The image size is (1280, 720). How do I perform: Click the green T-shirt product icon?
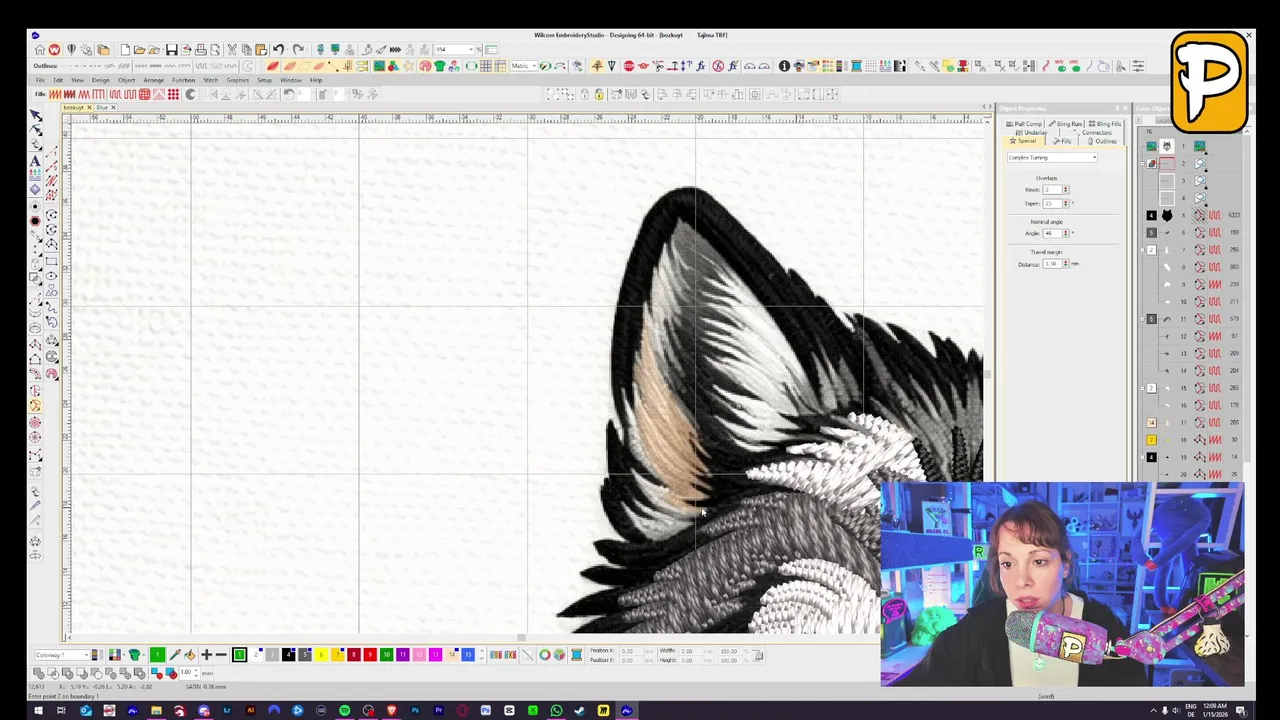[x=439, y=66]
